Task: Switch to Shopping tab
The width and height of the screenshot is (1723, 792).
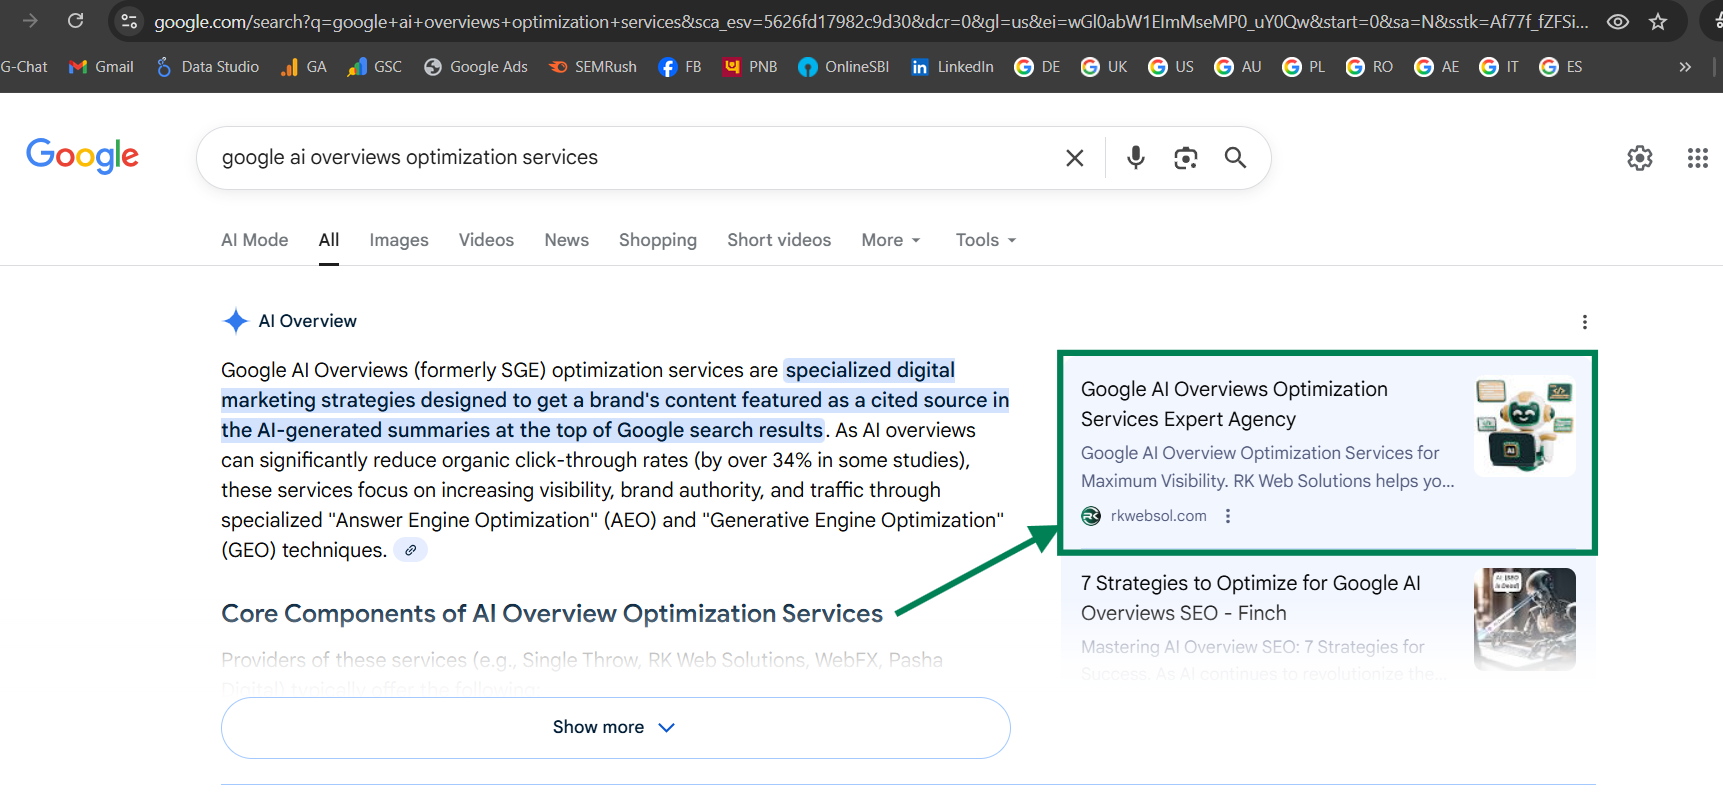Action: (x=658, y=240)
